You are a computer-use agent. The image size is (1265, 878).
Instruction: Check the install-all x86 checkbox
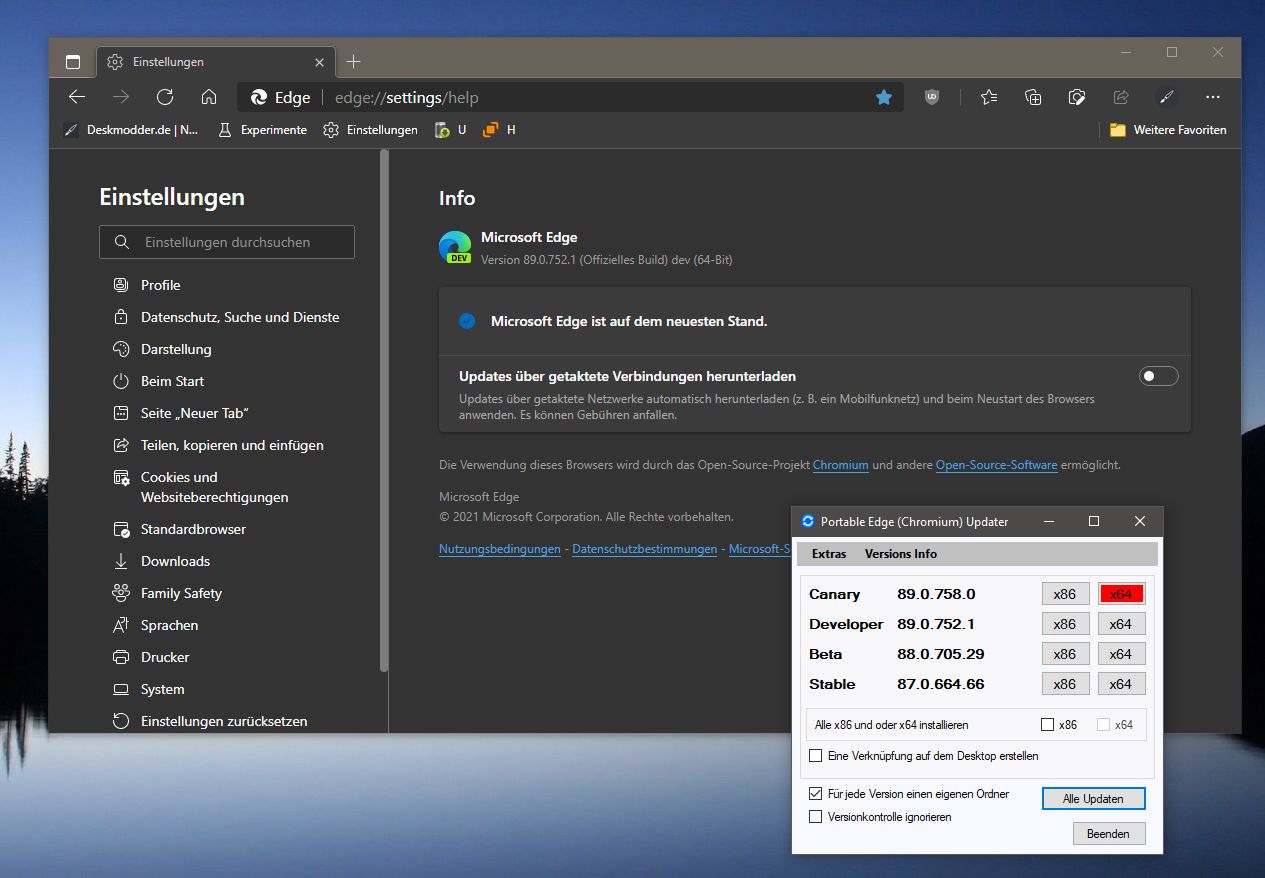(x=1048, y=725)
